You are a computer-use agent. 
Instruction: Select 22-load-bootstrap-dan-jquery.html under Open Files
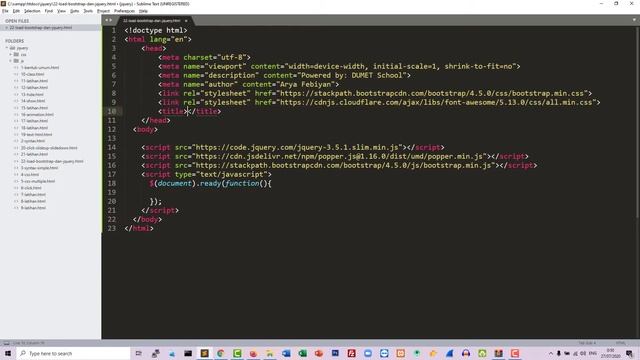pyautogui.click(x=41, y=28)
